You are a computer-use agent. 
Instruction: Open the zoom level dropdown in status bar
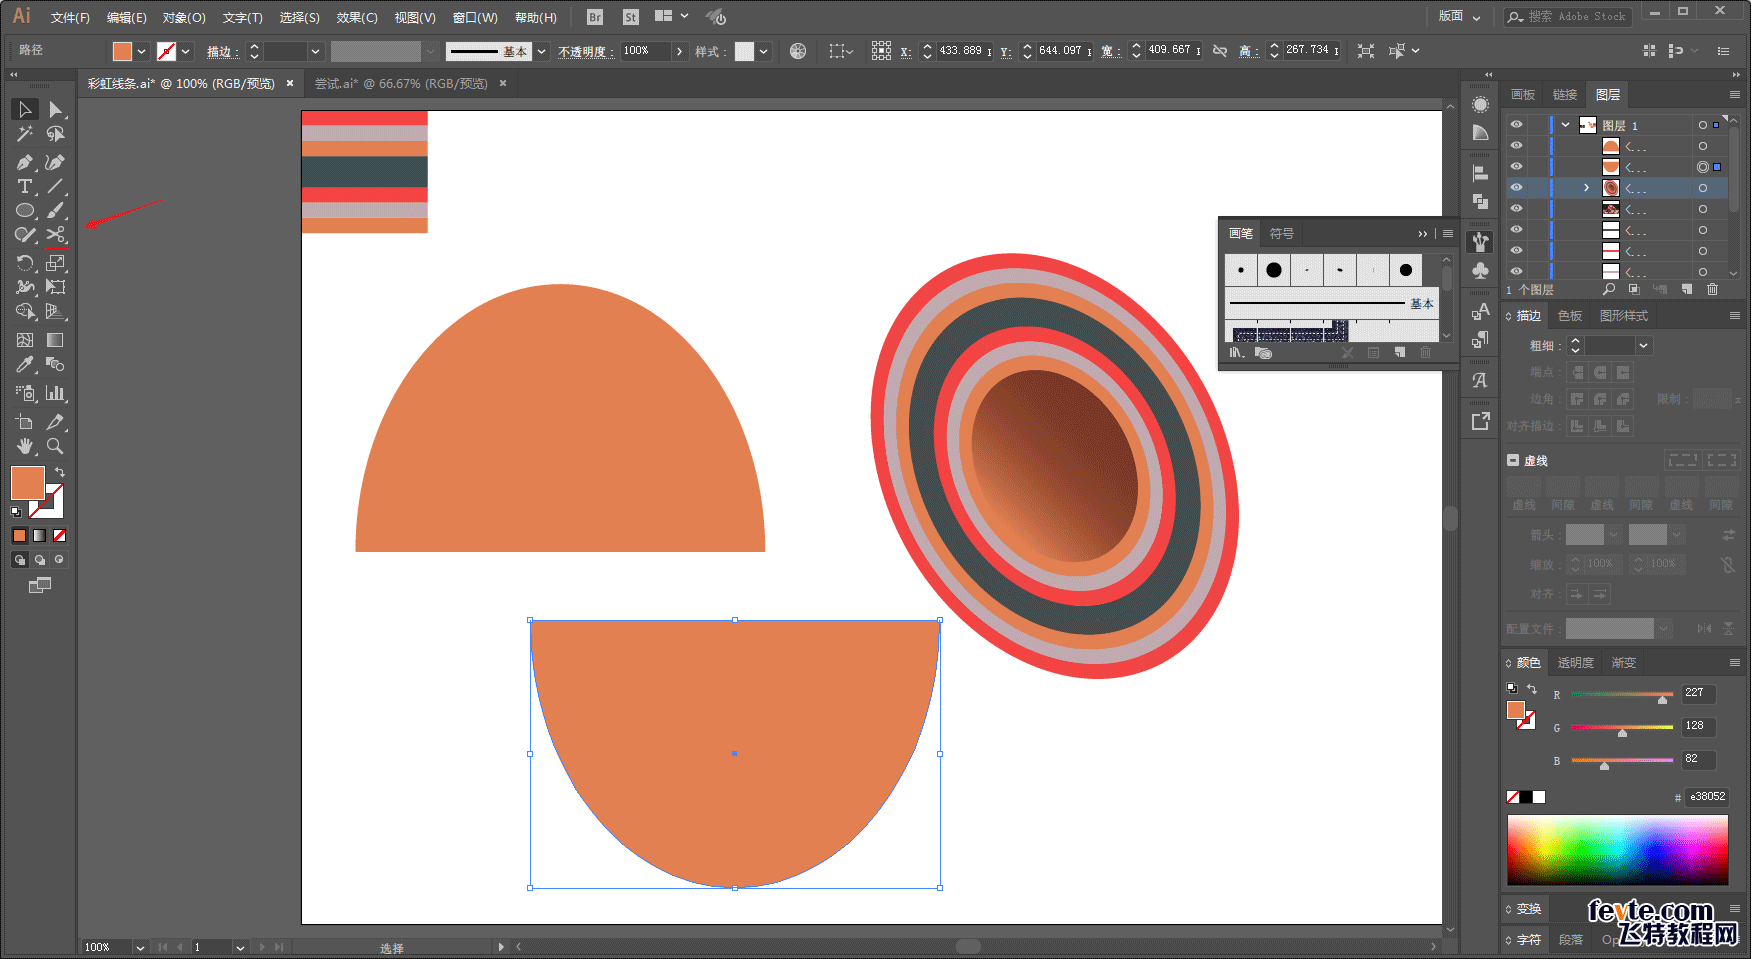click(140, 947)
